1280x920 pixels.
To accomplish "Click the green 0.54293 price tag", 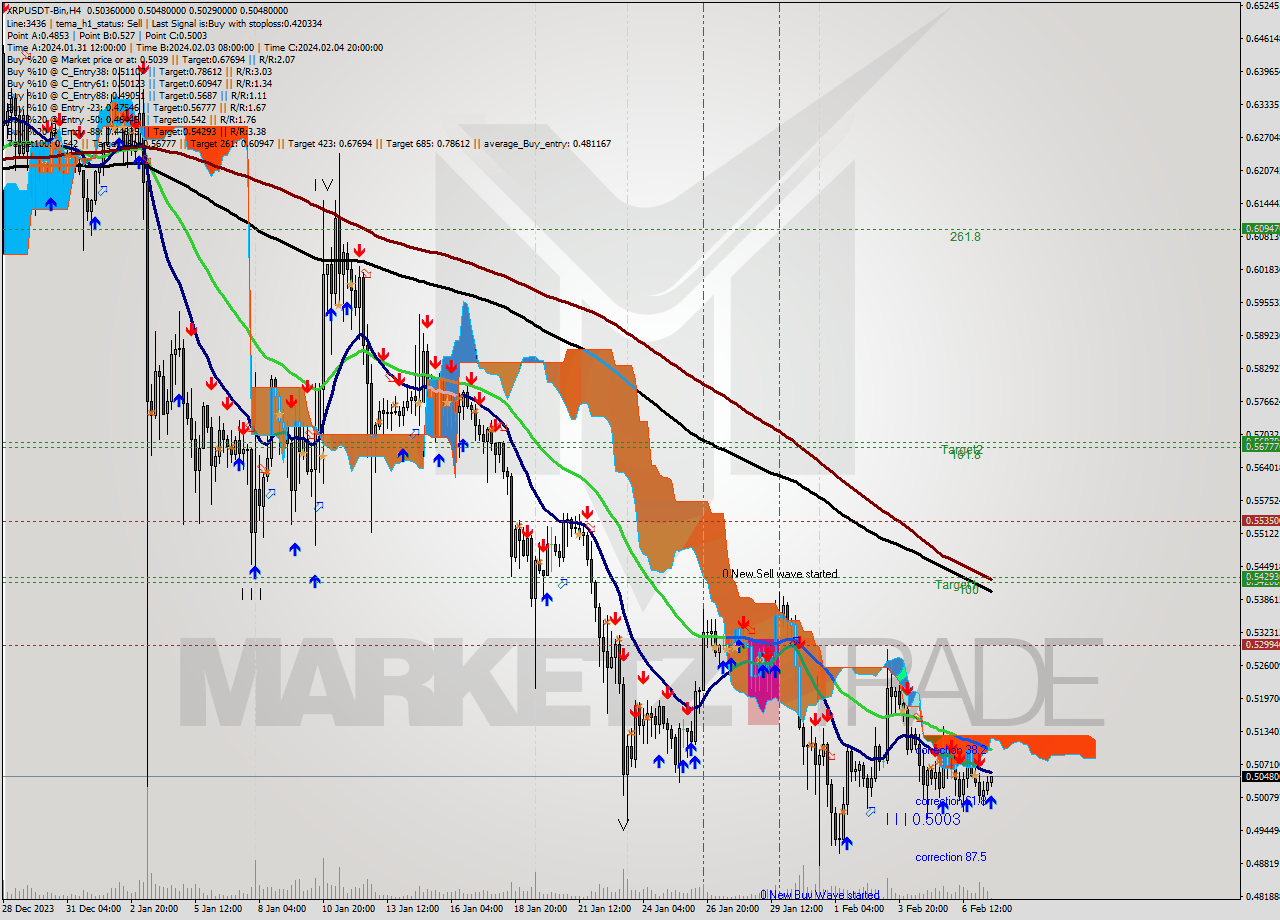I will tap(1260, 577).
